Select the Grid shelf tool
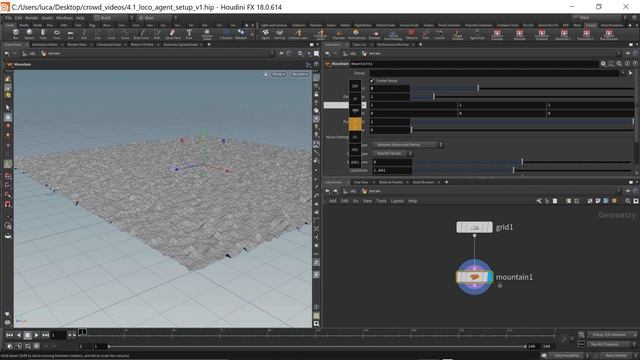 71,33
